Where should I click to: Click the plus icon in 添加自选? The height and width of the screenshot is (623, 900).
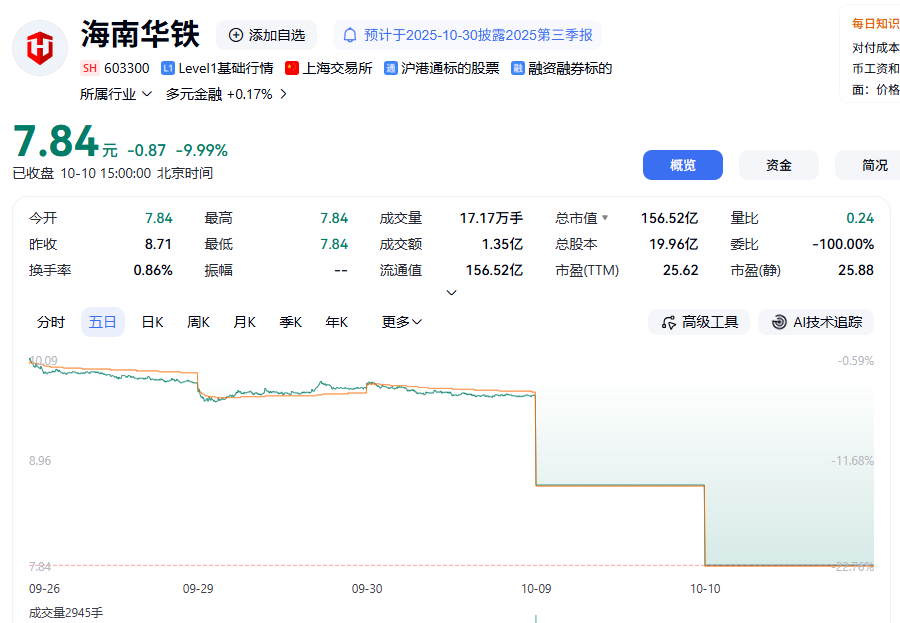point(235,35)
